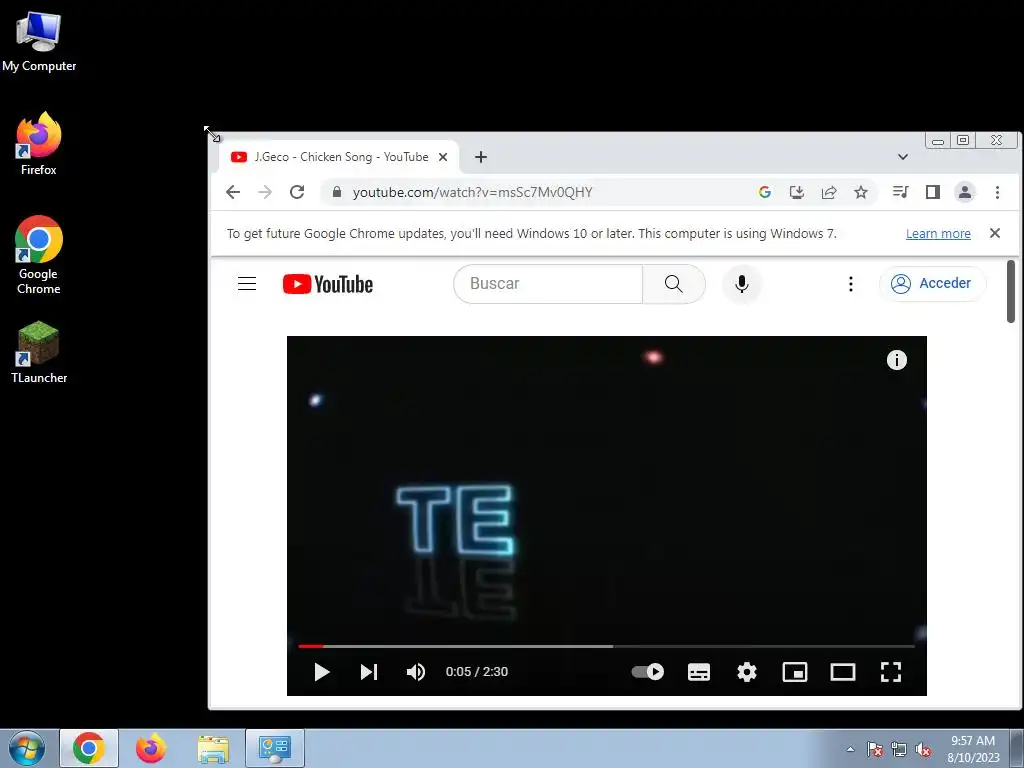Open Chrome three-dot menu

click(x=997, y=192)
